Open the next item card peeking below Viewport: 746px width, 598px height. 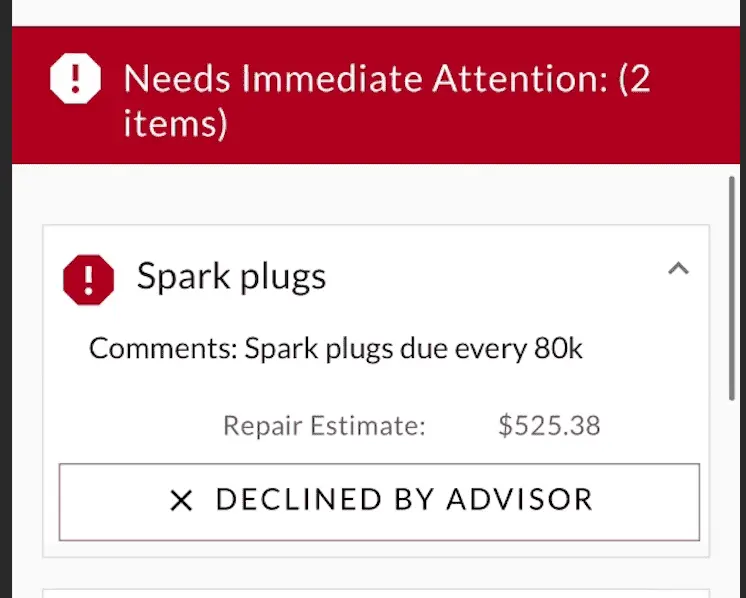pyautogui.click(x=376, y=593)
